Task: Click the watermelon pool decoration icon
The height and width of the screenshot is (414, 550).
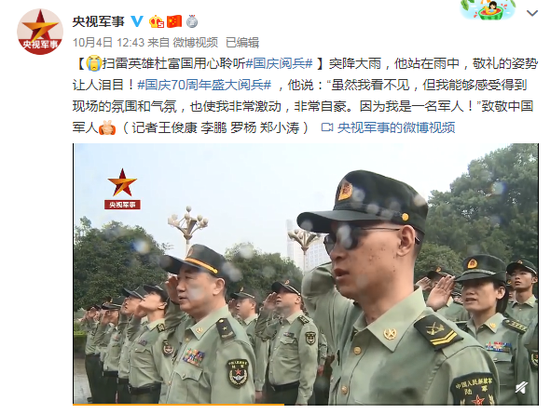Action: pos(488,10)
